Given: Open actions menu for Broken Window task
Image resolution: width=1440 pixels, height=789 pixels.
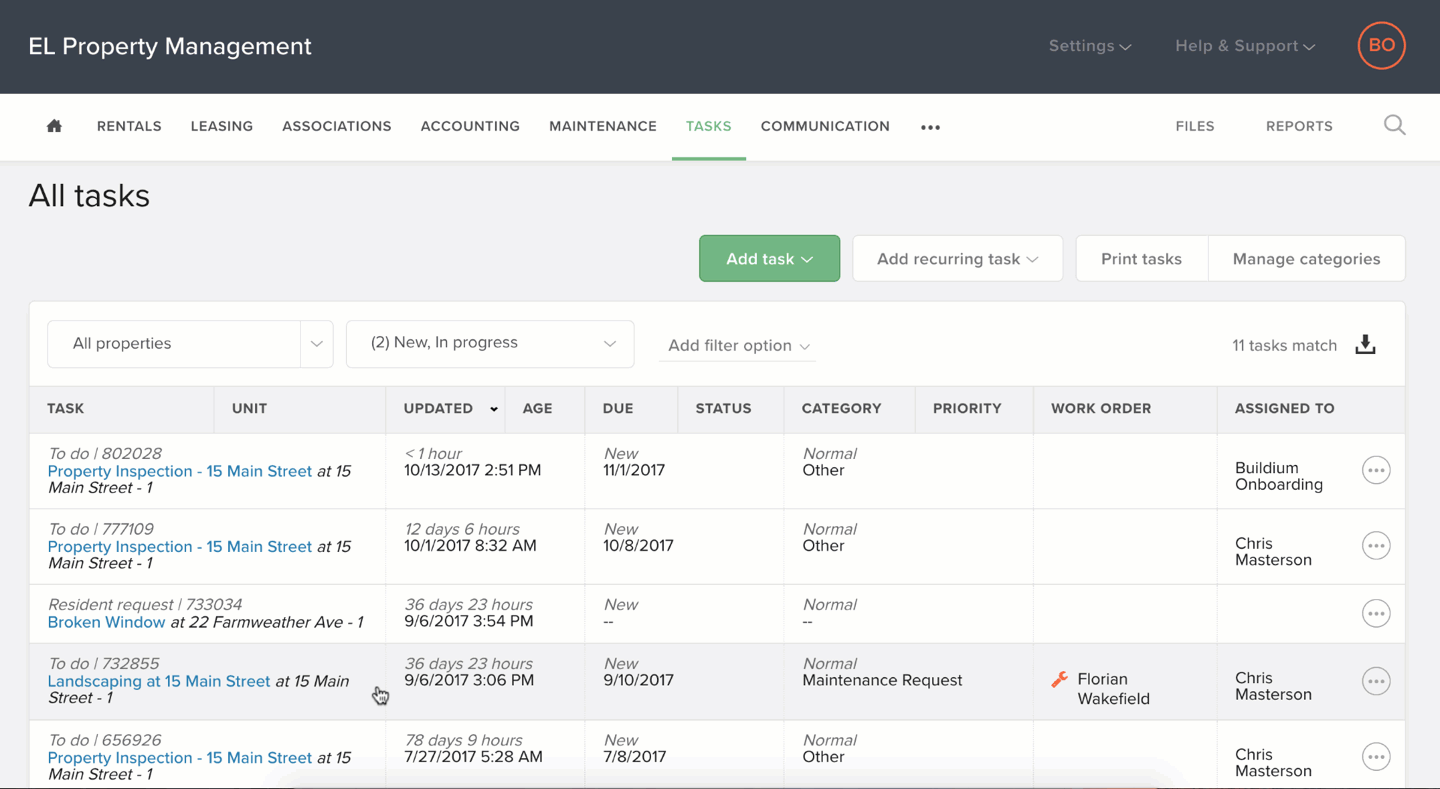Looking at the screenshot, I should [1376, 614].
